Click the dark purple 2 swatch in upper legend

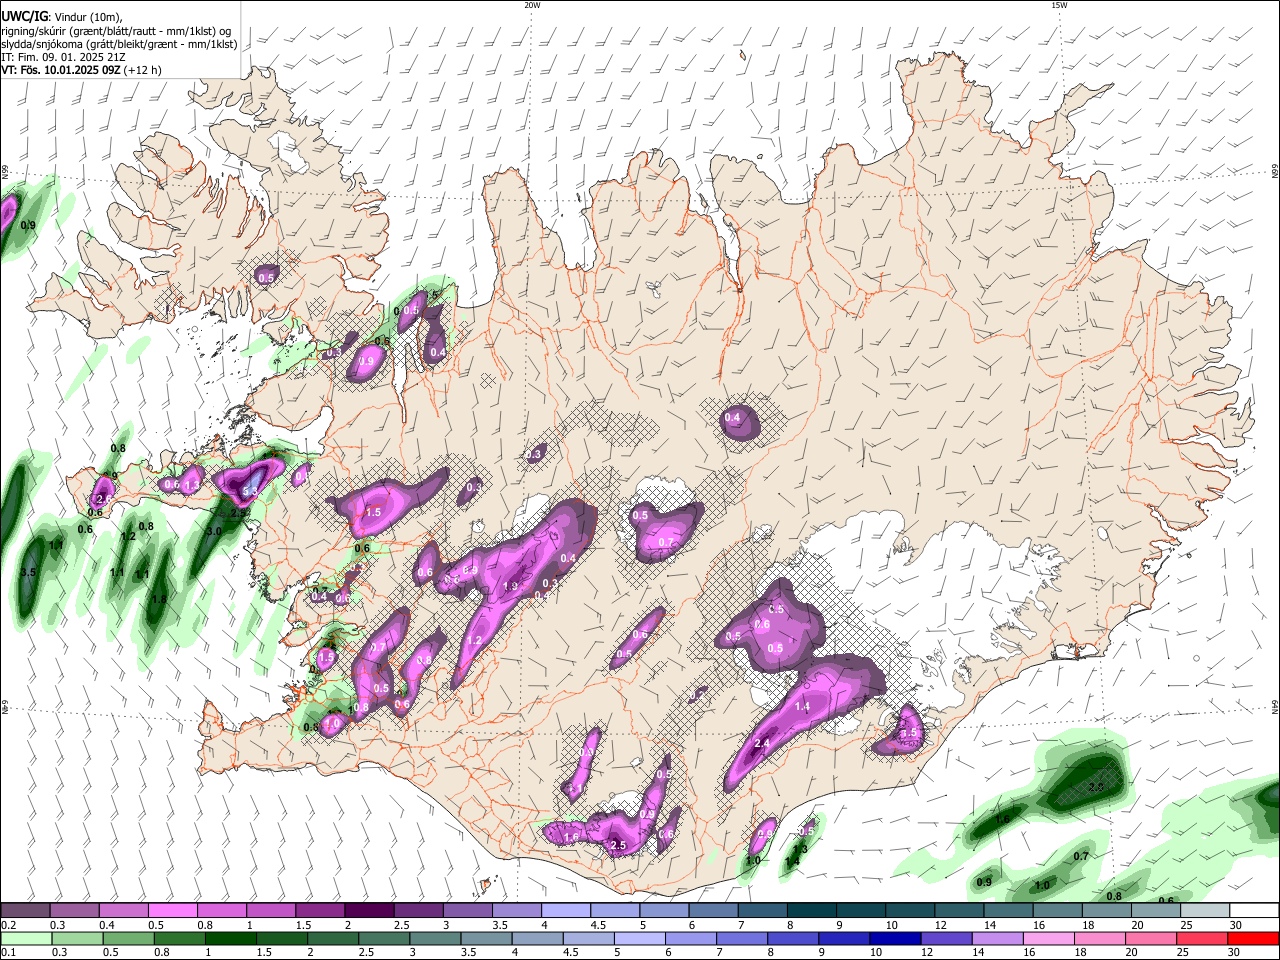pyautogui.click(x=368, y=911)
